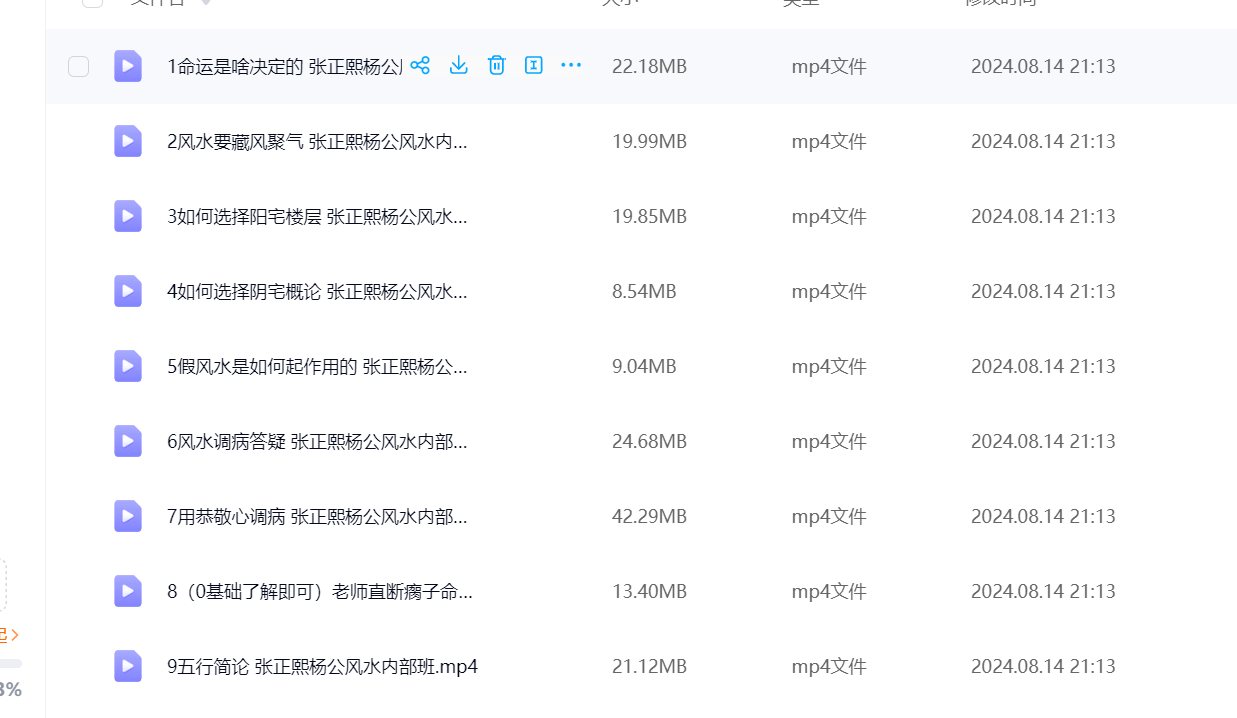1237x718 pixels.
Task: Sort by the file size column header
Action: point(620,2)
